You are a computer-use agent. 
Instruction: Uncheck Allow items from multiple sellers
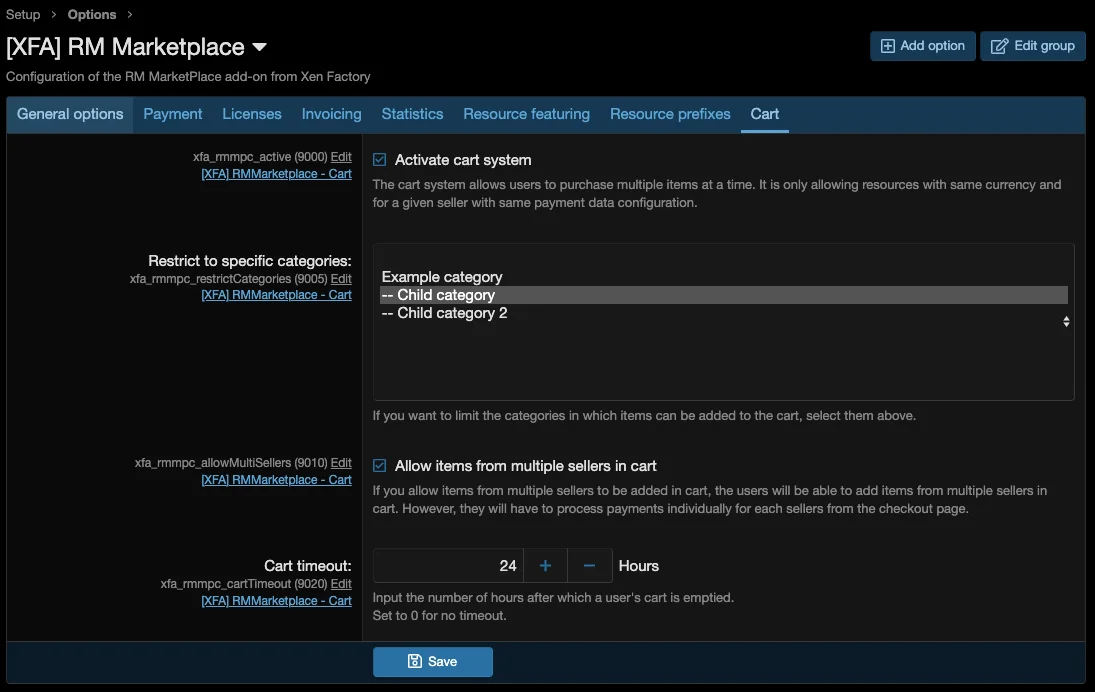(x=380, y=466)
